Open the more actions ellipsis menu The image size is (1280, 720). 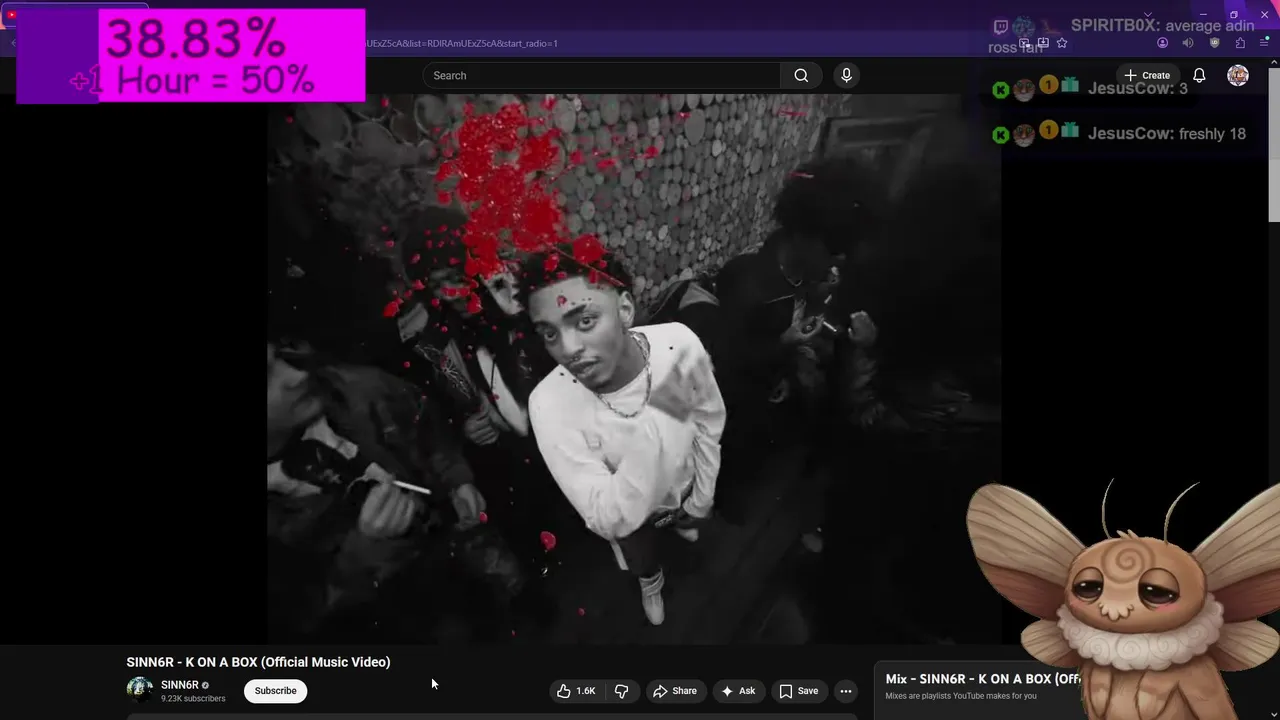point(846,691)
